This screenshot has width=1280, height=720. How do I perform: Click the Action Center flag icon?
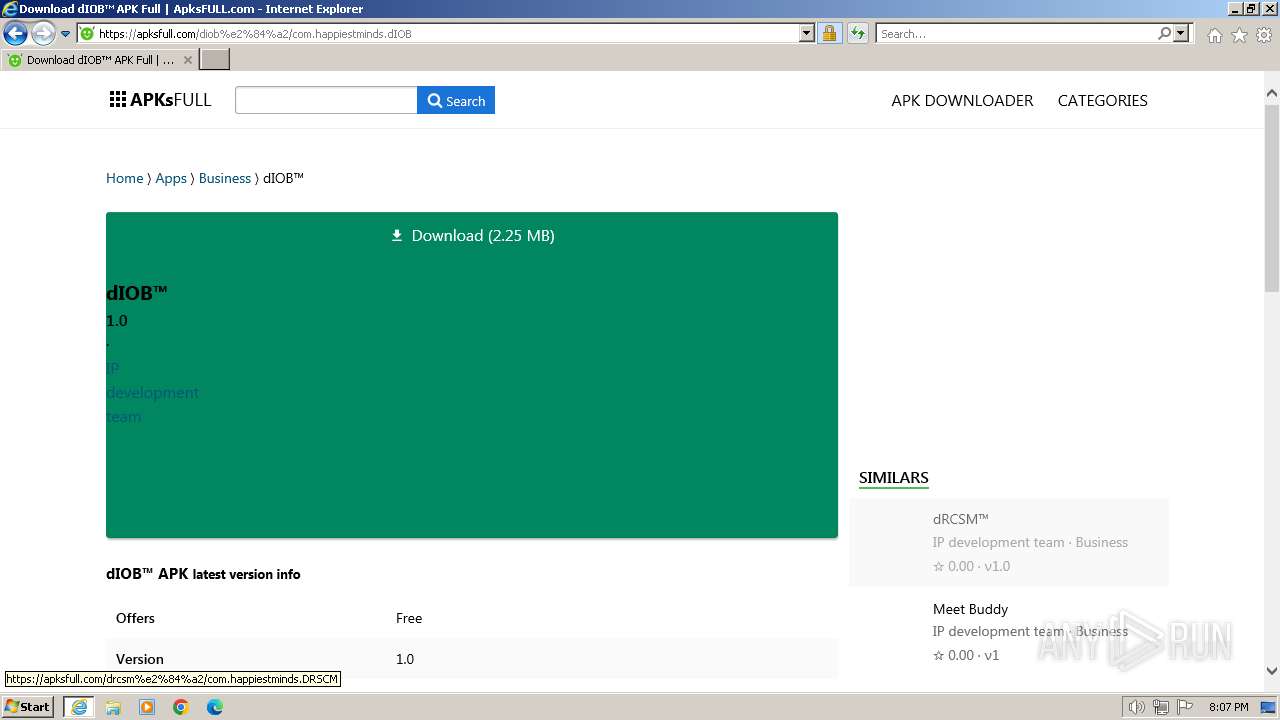(x=1183, y=707)
